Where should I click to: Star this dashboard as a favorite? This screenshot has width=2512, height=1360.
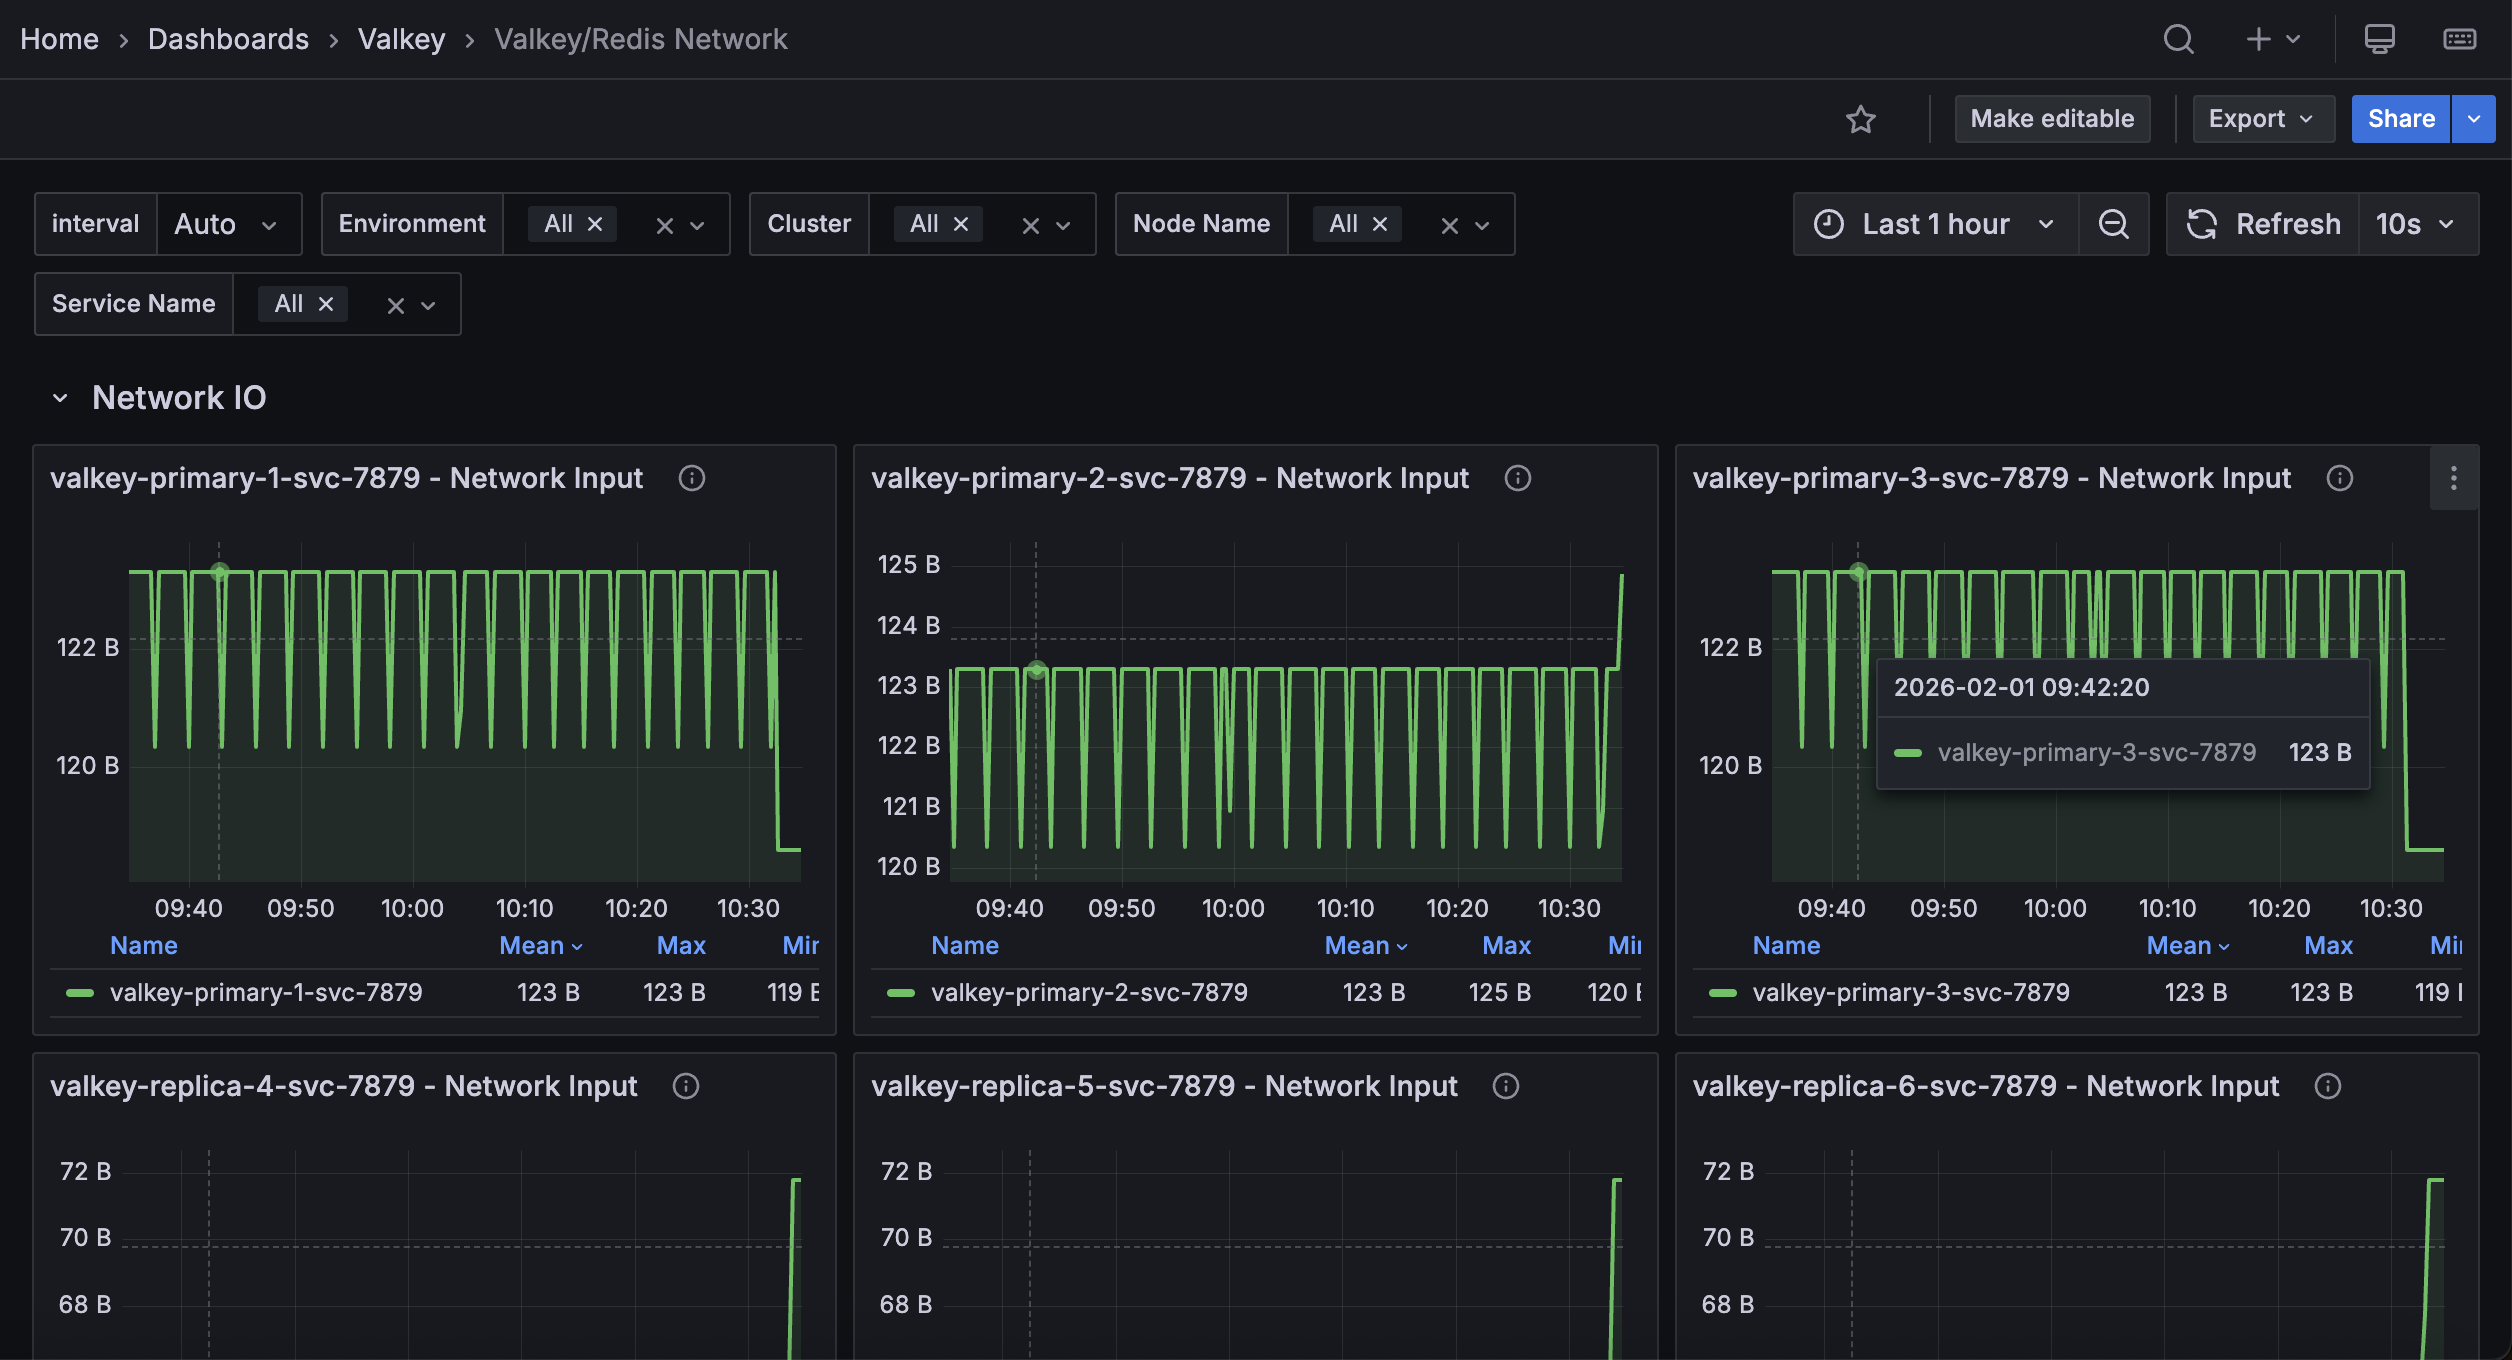tap(1861, 119)
